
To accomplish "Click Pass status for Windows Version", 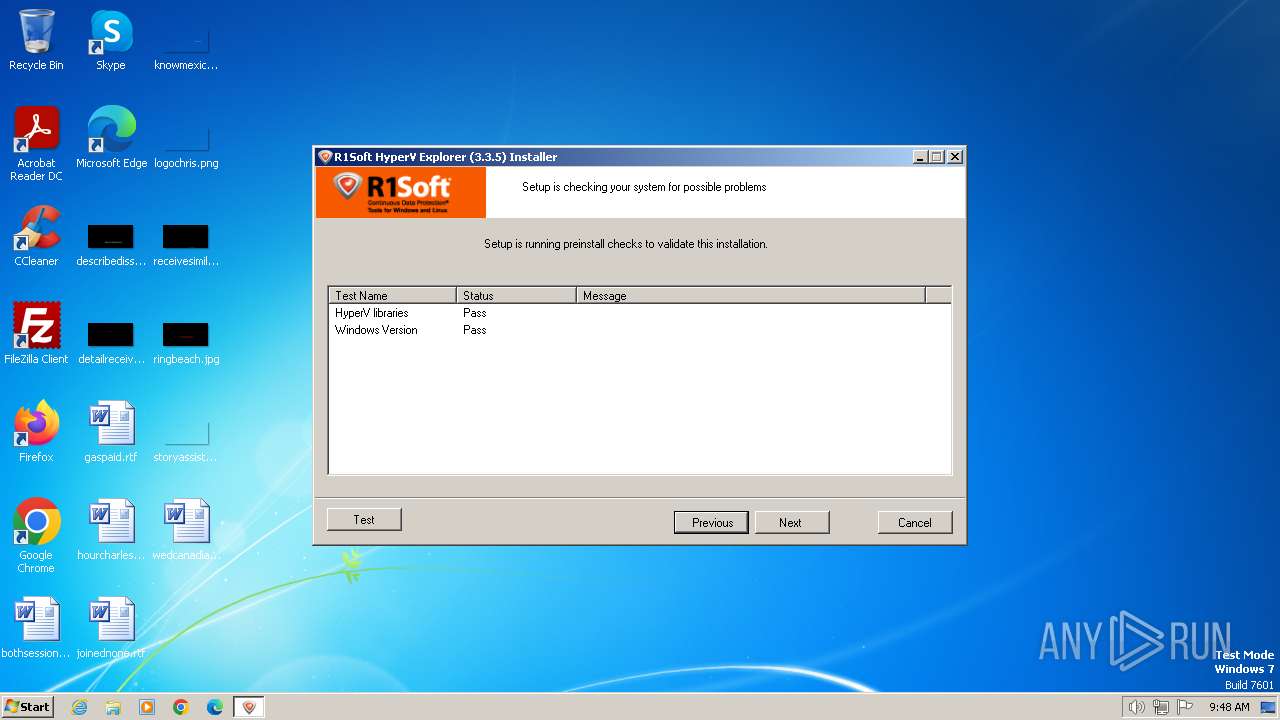I will (475, 330).
